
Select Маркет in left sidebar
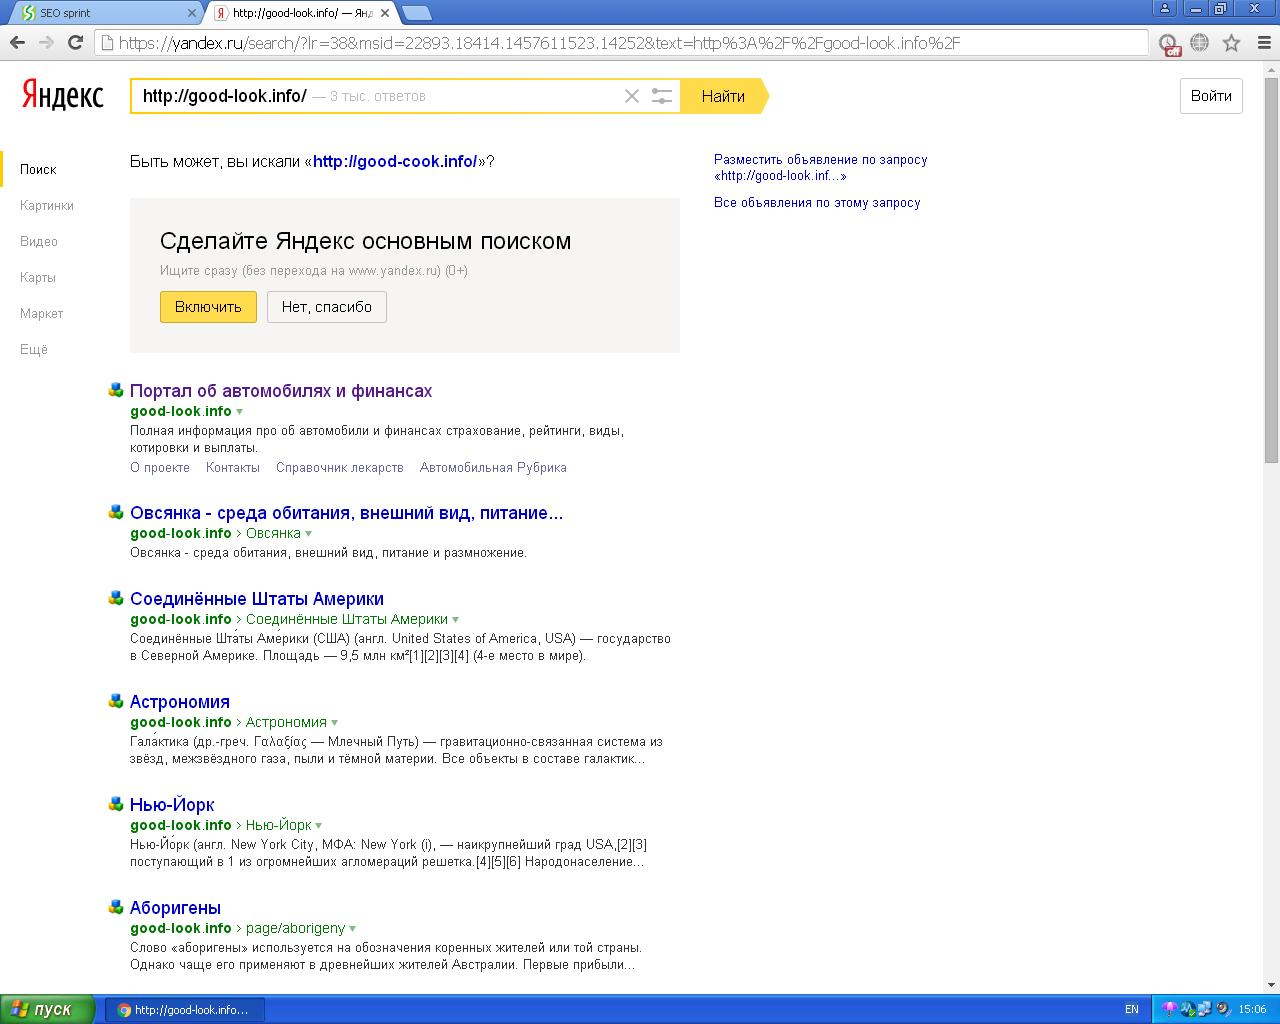41,313
